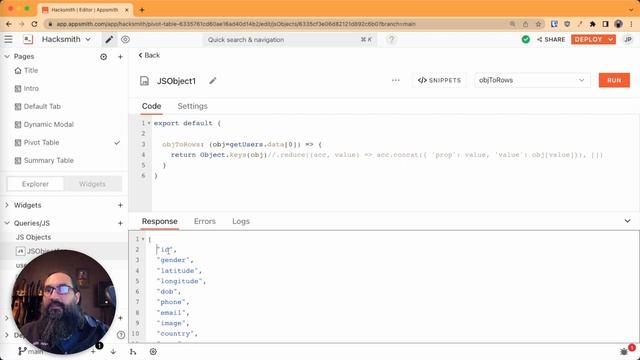The height and width of the screenshot is (360, 640).
Task: Click "country" in the response
Action: click(x=175, y=333)
